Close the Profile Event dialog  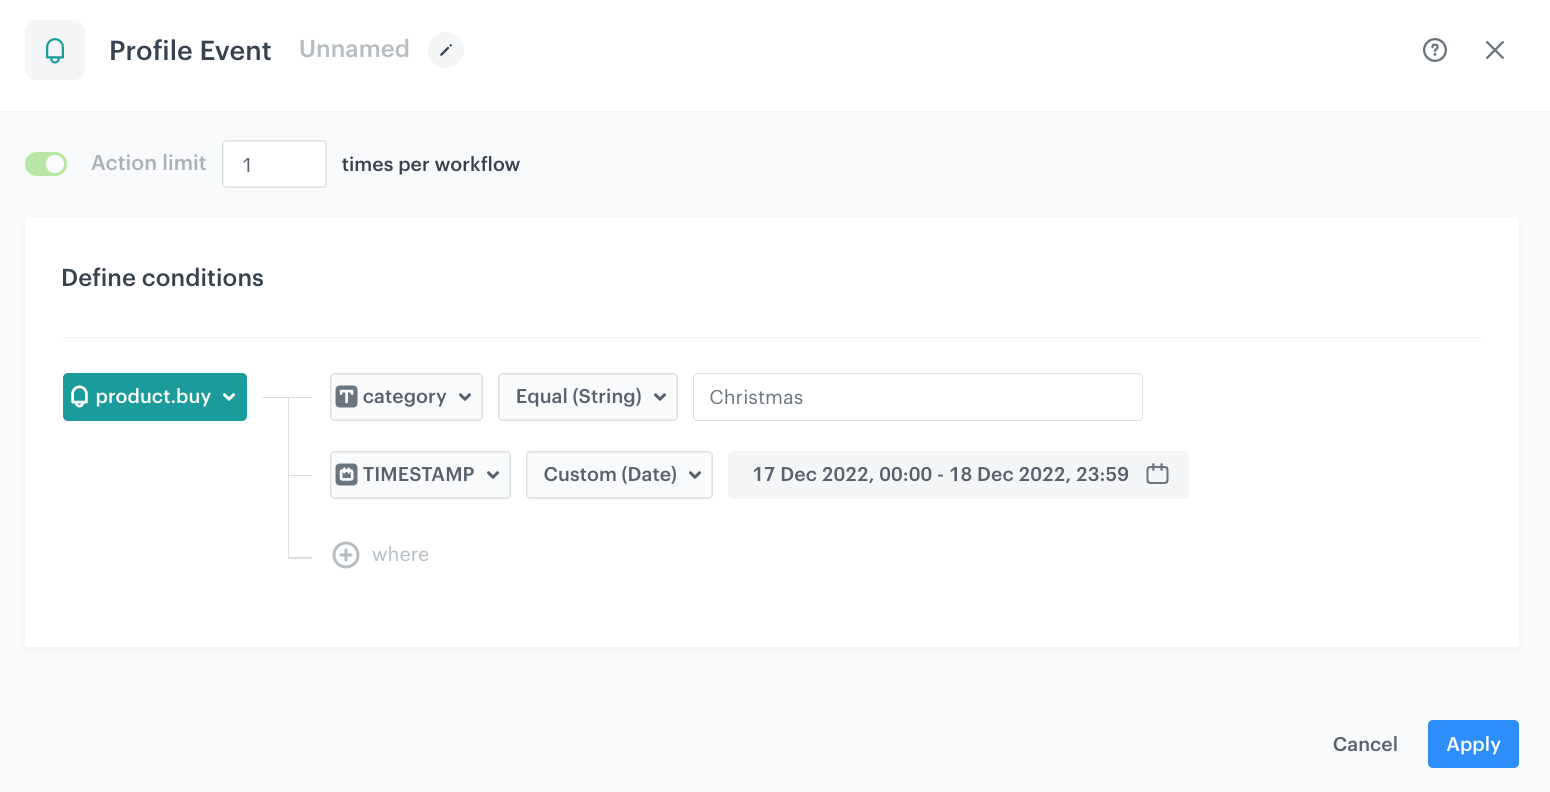tap(1494, 50)
